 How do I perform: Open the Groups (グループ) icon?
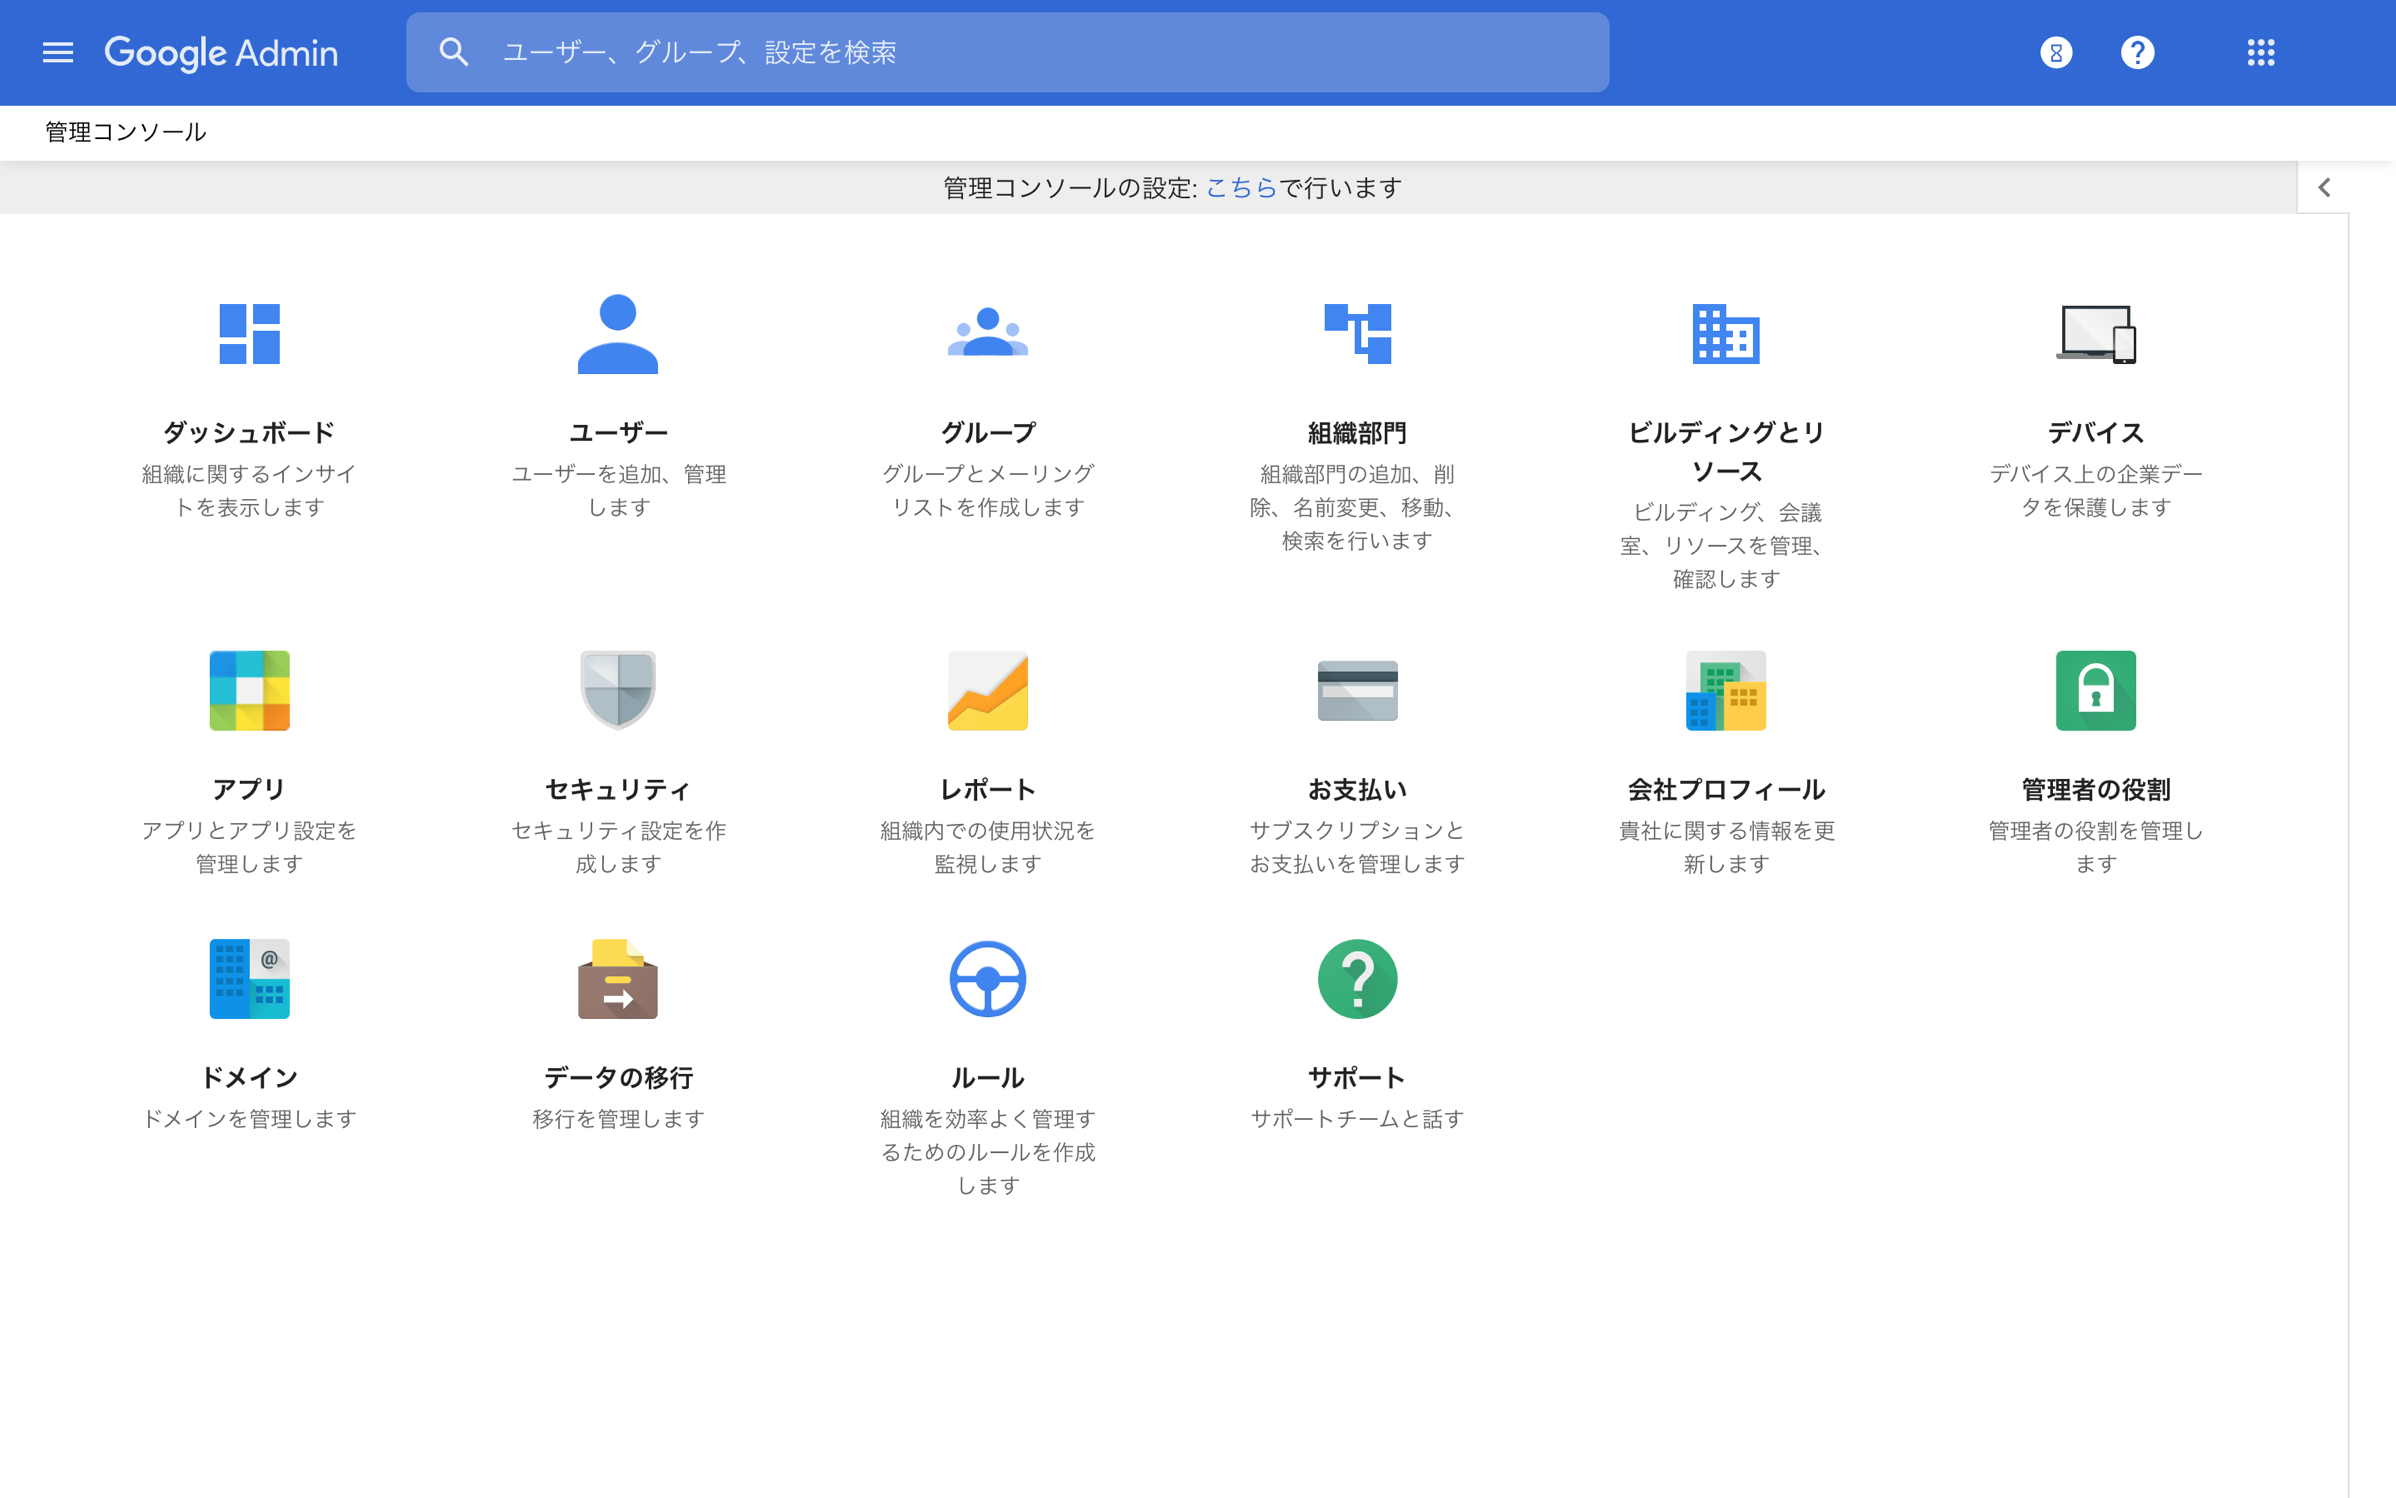[x=987, y=333]
